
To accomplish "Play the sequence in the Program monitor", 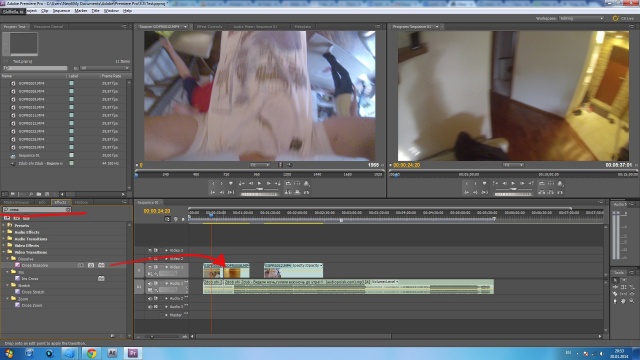I will [x=513, y=184].
